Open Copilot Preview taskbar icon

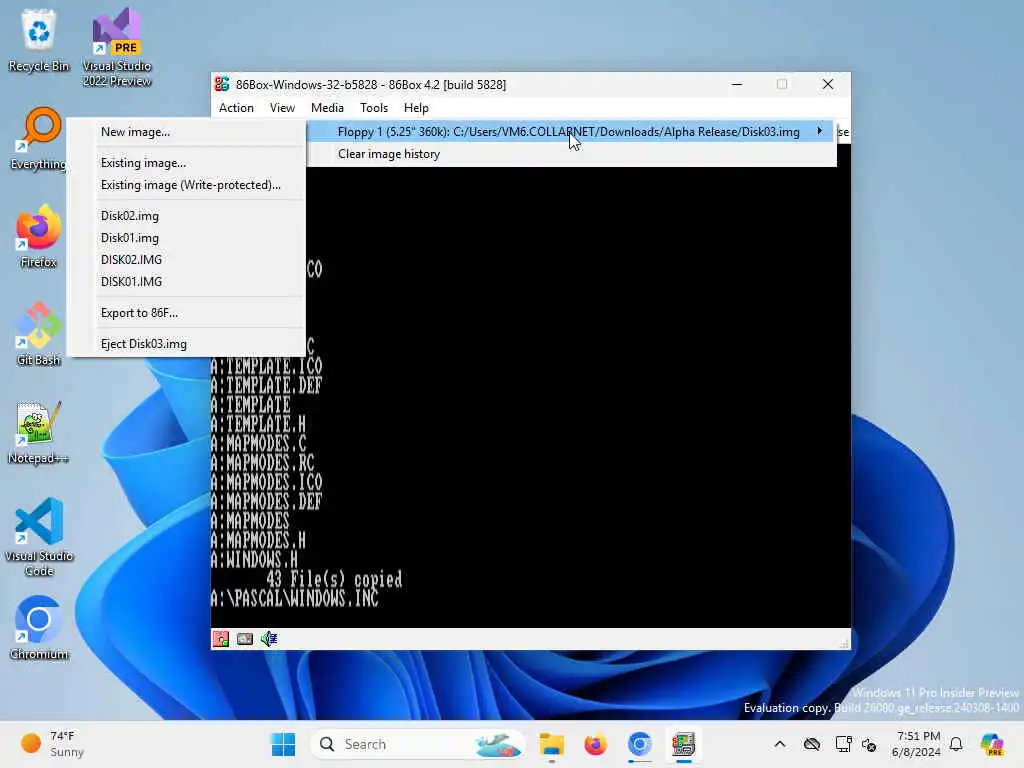pos(992,744)
